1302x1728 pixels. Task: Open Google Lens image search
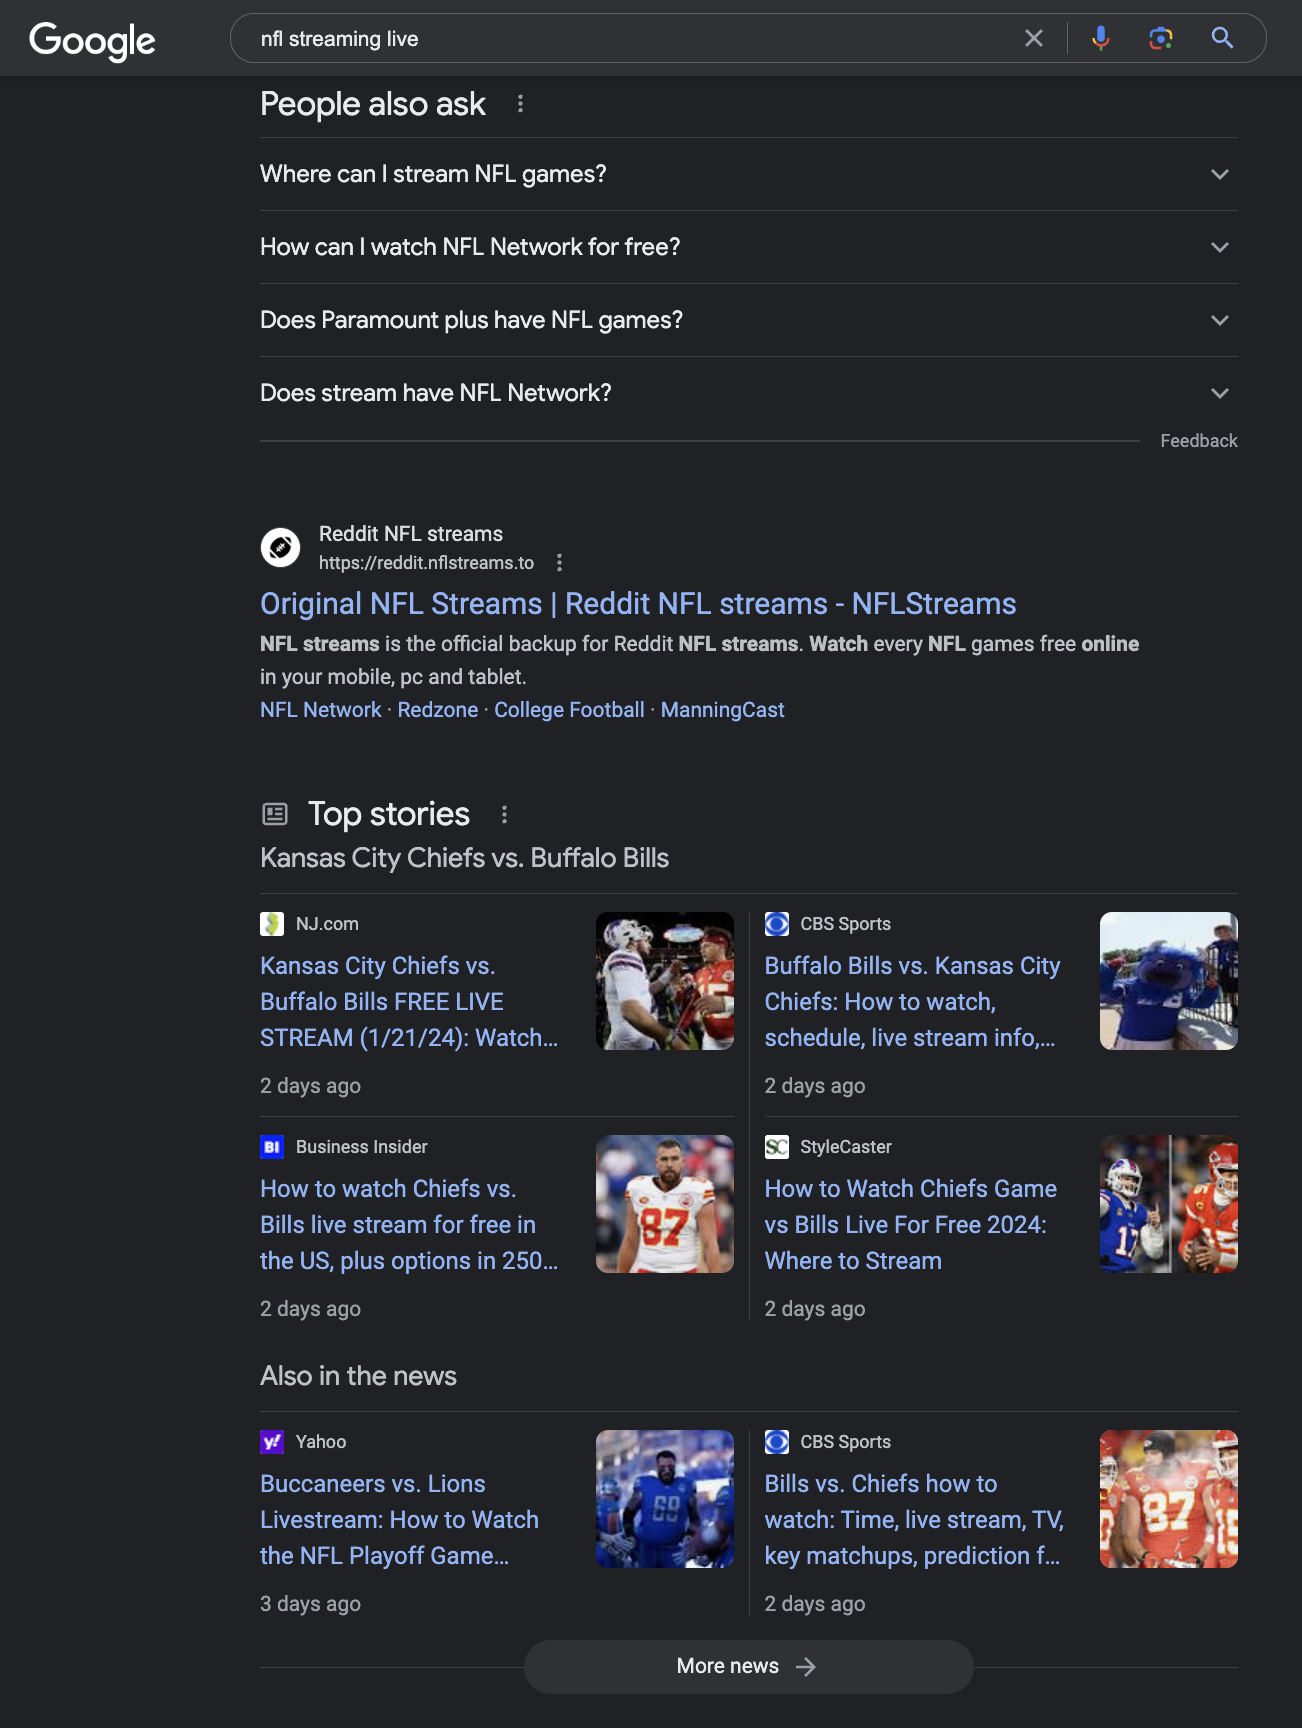pyautogui.click(x=1160, y=38)
